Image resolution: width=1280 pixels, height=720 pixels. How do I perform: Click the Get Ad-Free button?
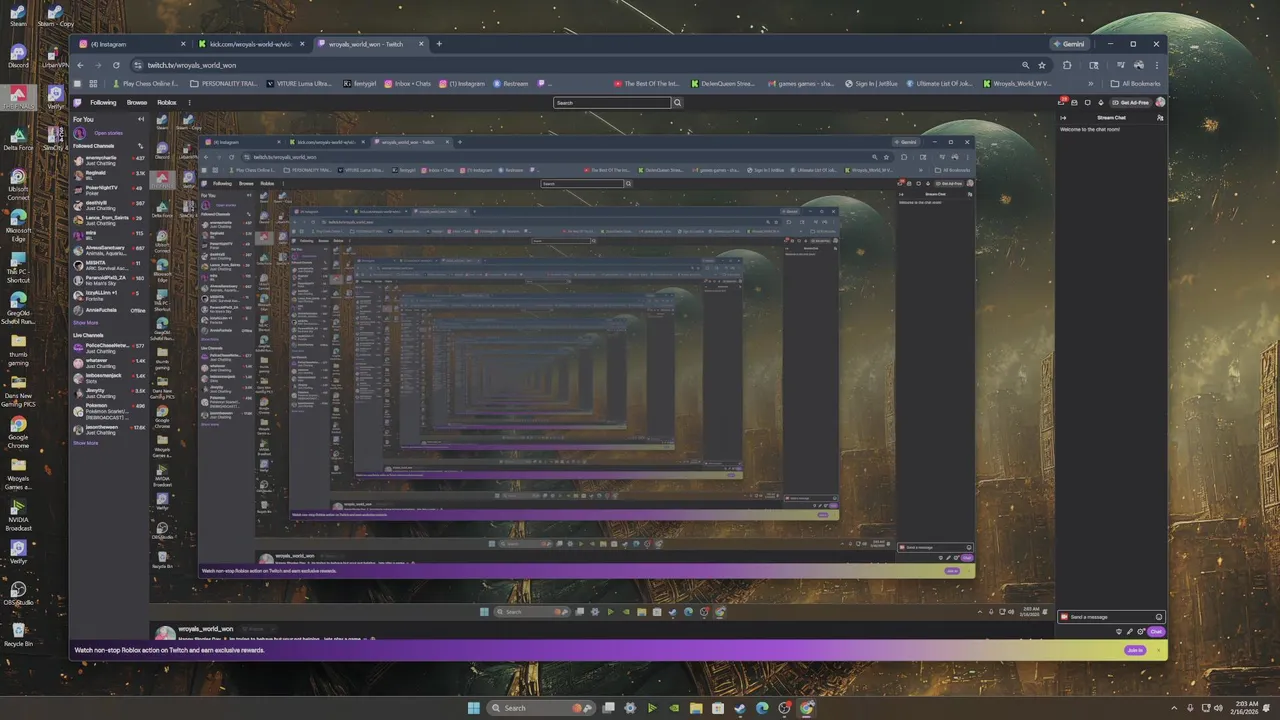[x=1130, y=102]
